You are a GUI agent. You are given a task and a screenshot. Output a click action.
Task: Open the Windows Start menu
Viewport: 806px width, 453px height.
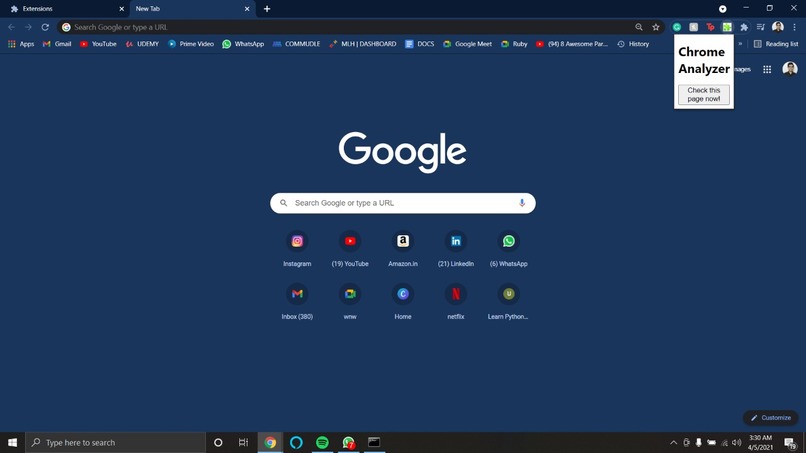coord(12,442)
